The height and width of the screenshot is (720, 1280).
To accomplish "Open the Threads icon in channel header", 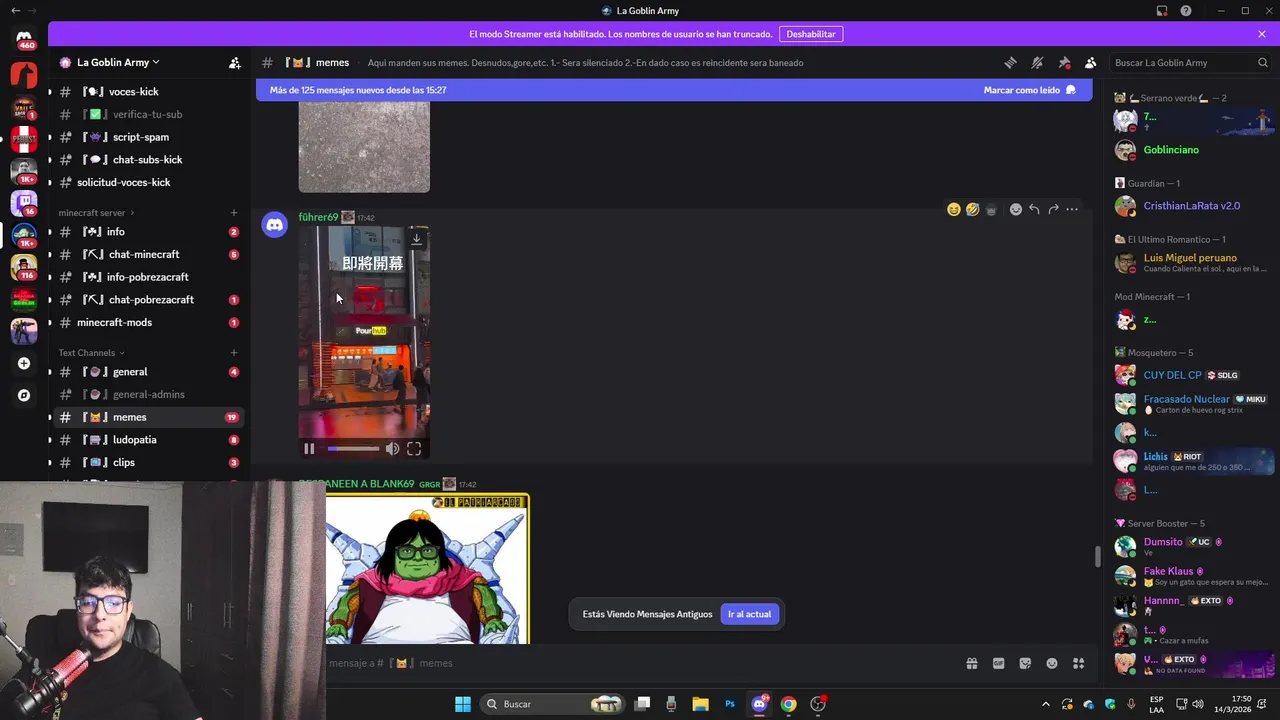I will coord(1011,62).
